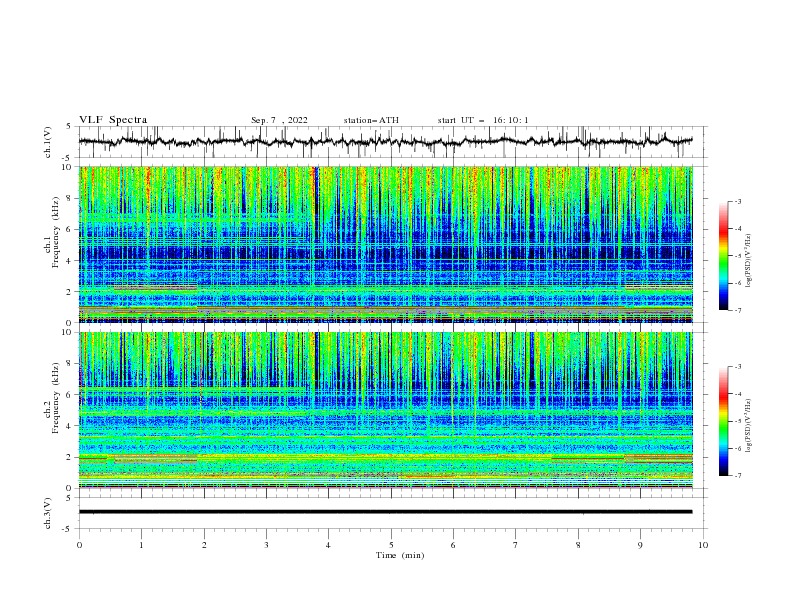Click the ch.2 PSD color scale bar

pos(723,421)
